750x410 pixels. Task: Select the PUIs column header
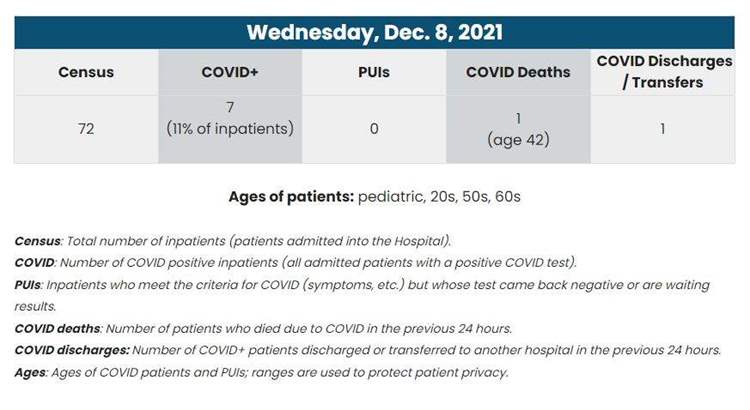point(374,72)
